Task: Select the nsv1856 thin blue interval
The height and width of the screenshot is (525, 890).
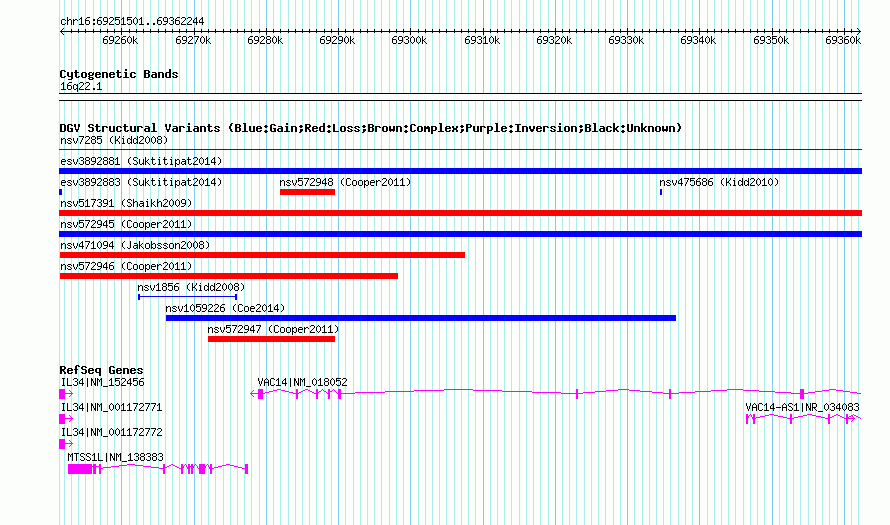Action: (x=187, y=297)
